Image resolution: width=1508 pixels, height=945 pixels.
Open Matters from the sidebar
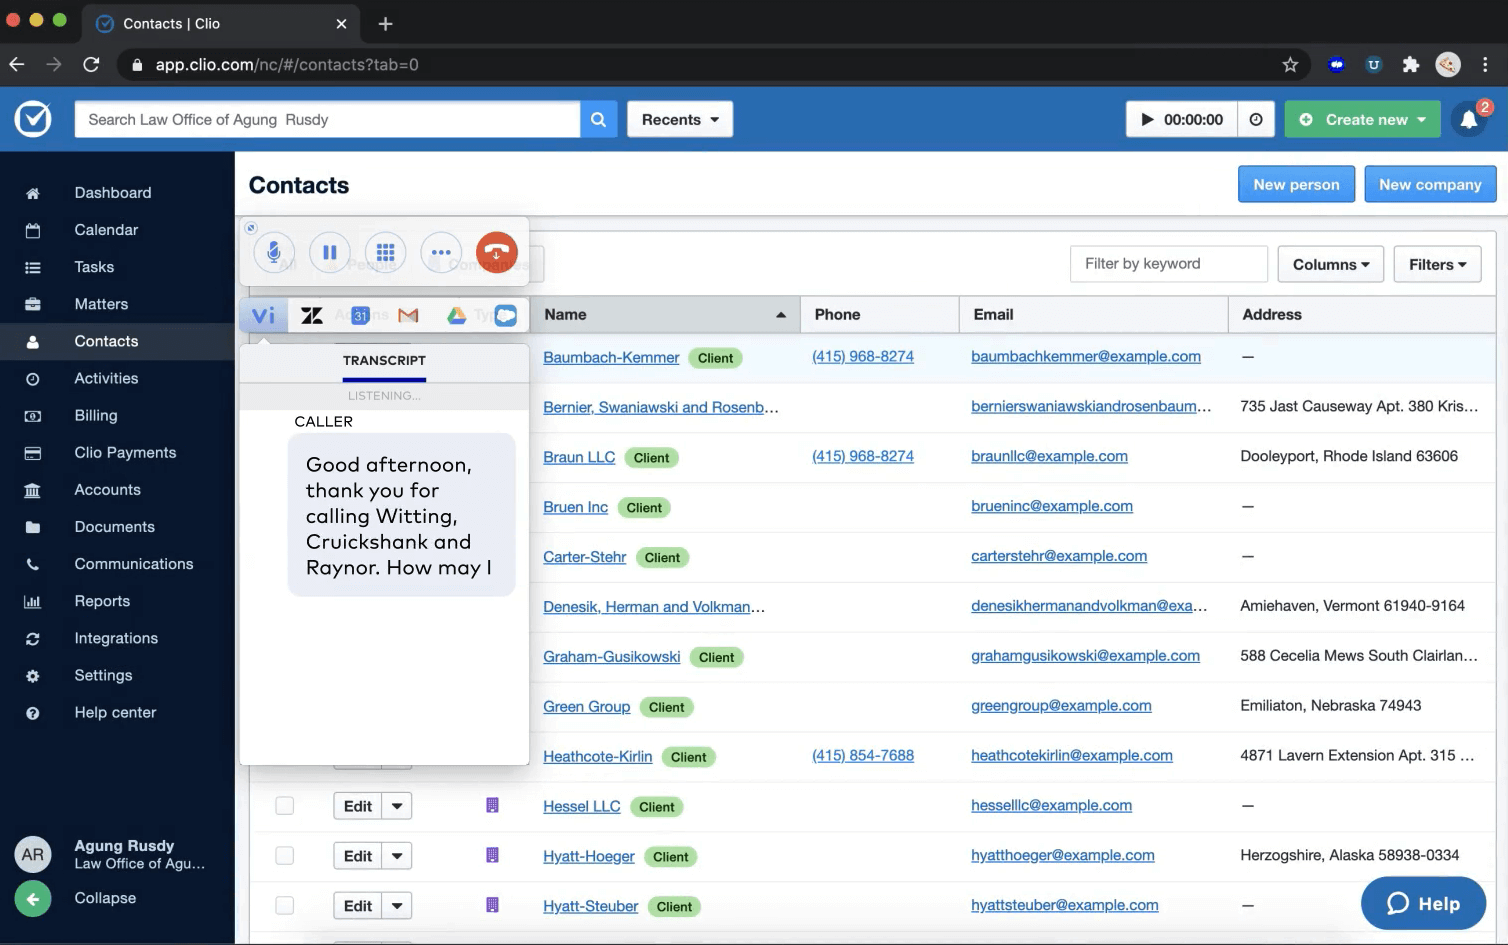(x=101, y=303)
